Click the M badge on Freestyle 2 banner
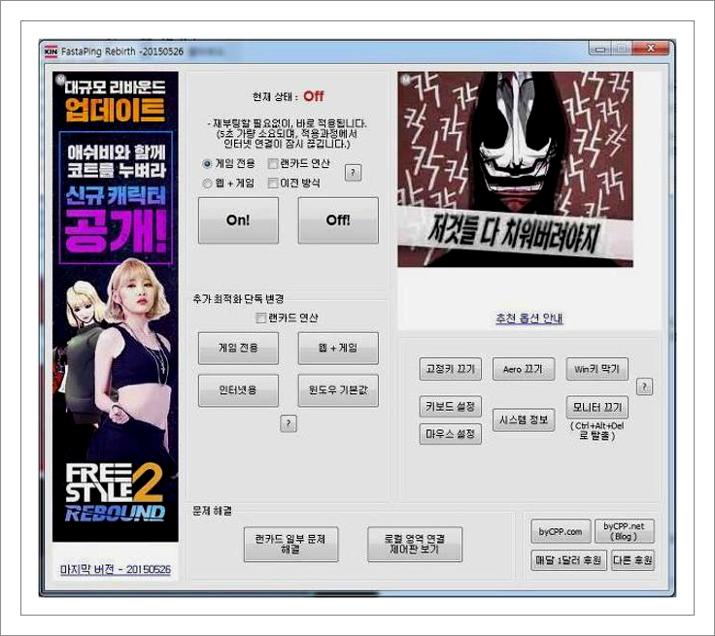This screenshot has width=715, height=636. pyautogui.click(x=59, y=79)
